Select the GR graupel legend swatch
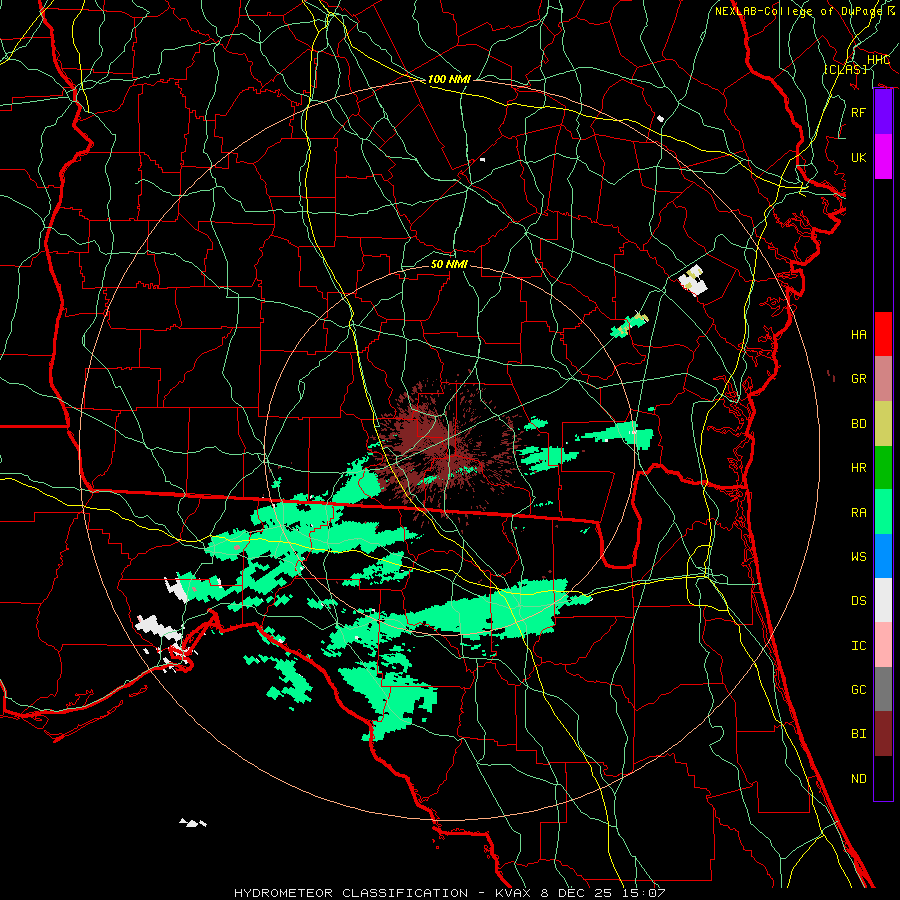 click(883, 378)
